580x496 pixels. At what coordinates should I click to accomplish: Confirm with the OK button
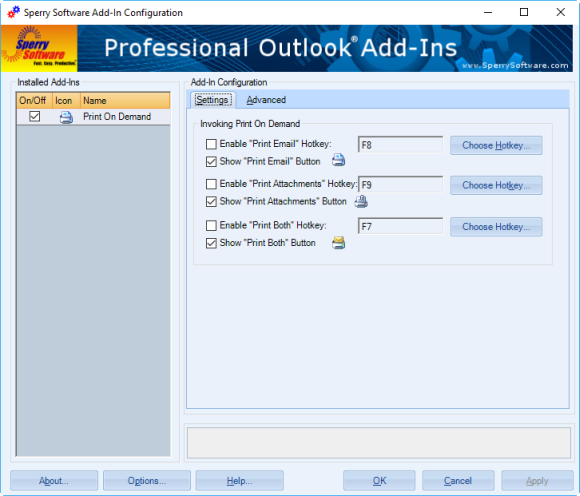[379, 480]
